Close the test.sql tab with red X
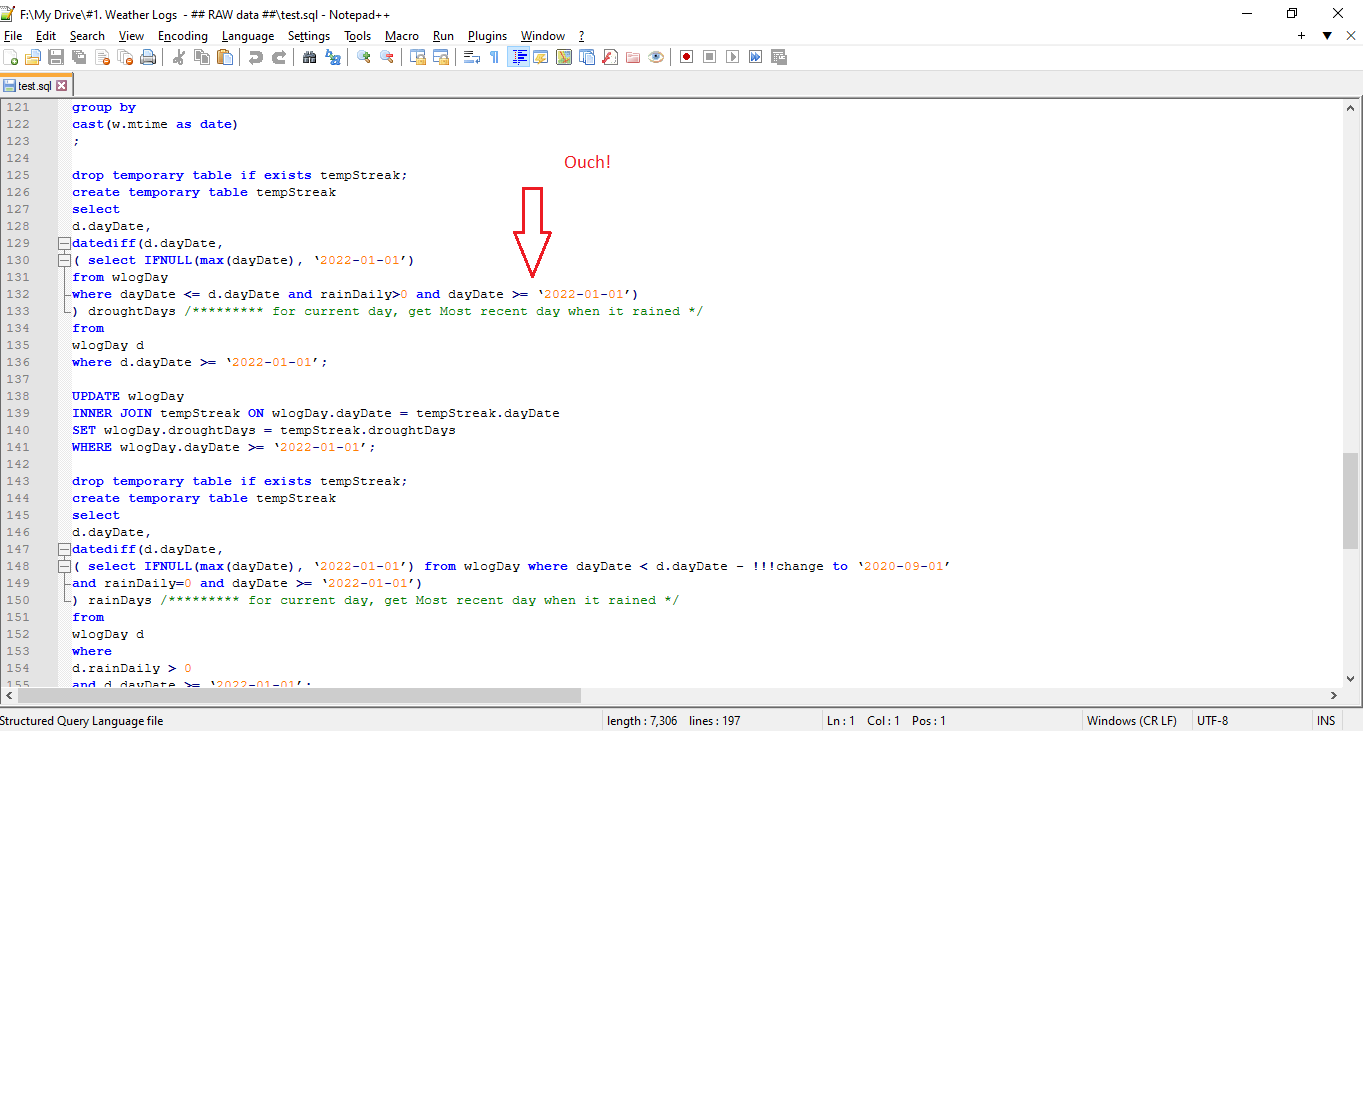 (x=62, y=86)
